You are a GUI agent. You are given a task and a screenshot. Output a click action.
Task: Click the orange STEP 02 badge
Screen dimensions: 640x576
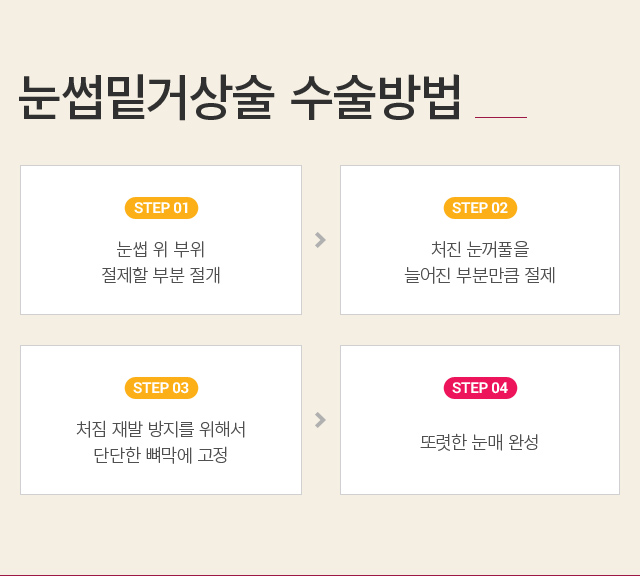[x=480, y=208]
